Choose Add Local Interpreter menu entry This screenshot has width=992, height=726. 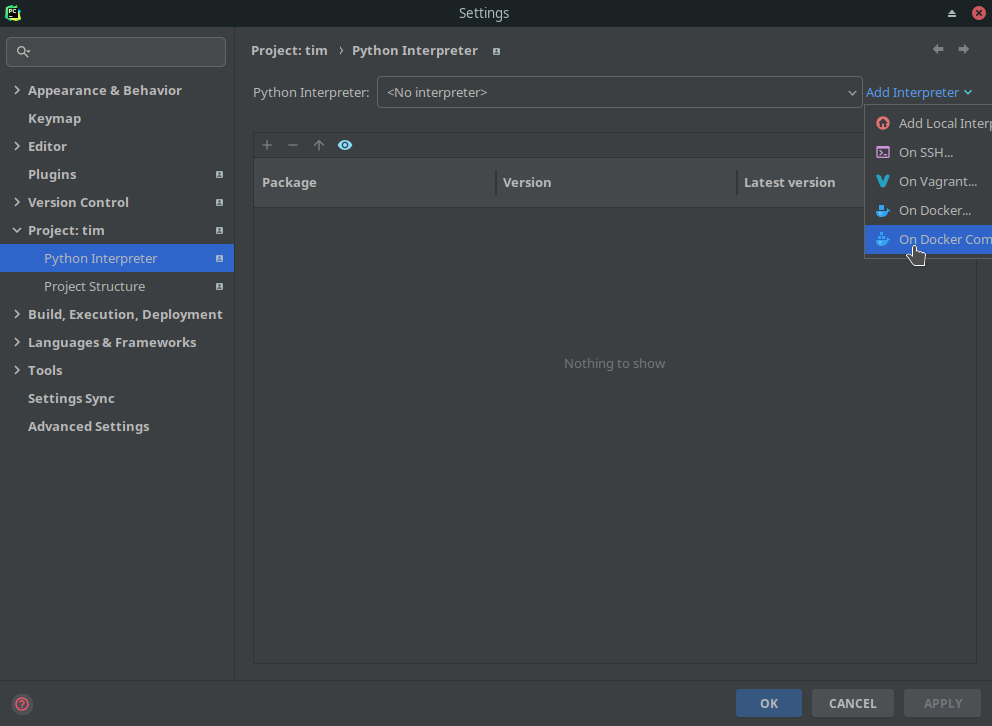click(x=928, y=123)
